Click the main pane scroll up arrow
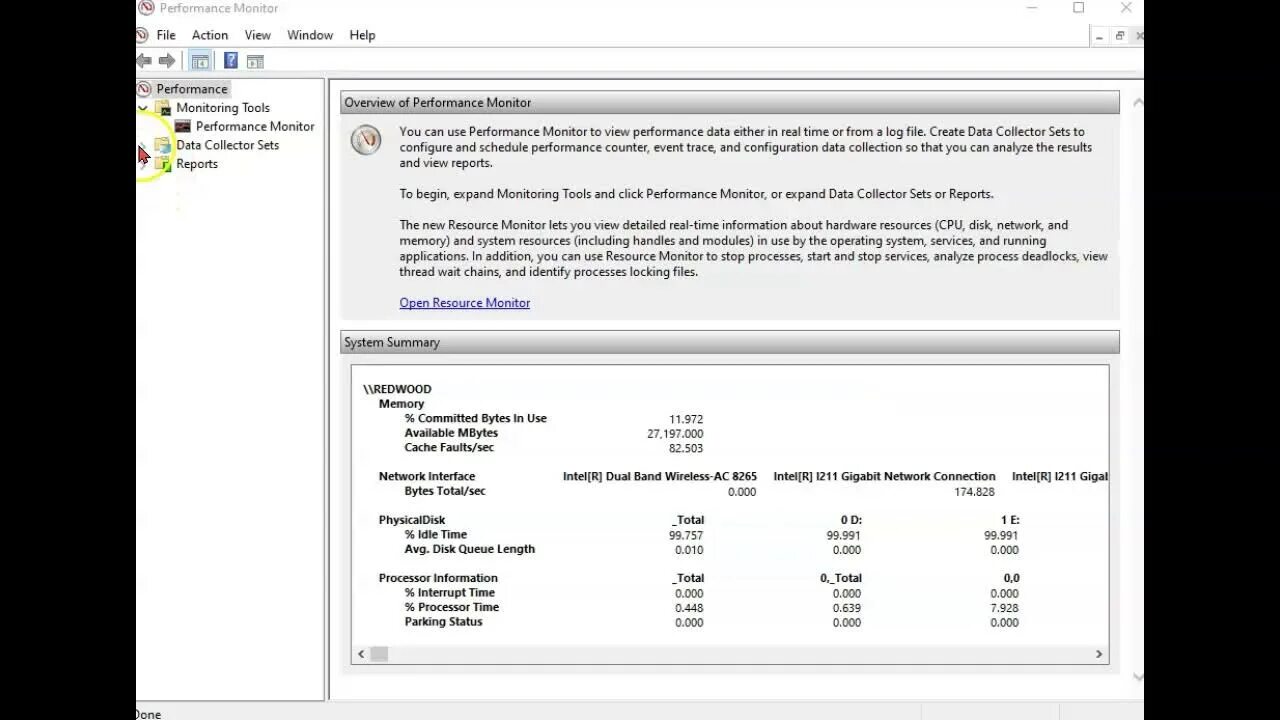The height and width of the screenshot is (720, 1280). pos(1138,102)
